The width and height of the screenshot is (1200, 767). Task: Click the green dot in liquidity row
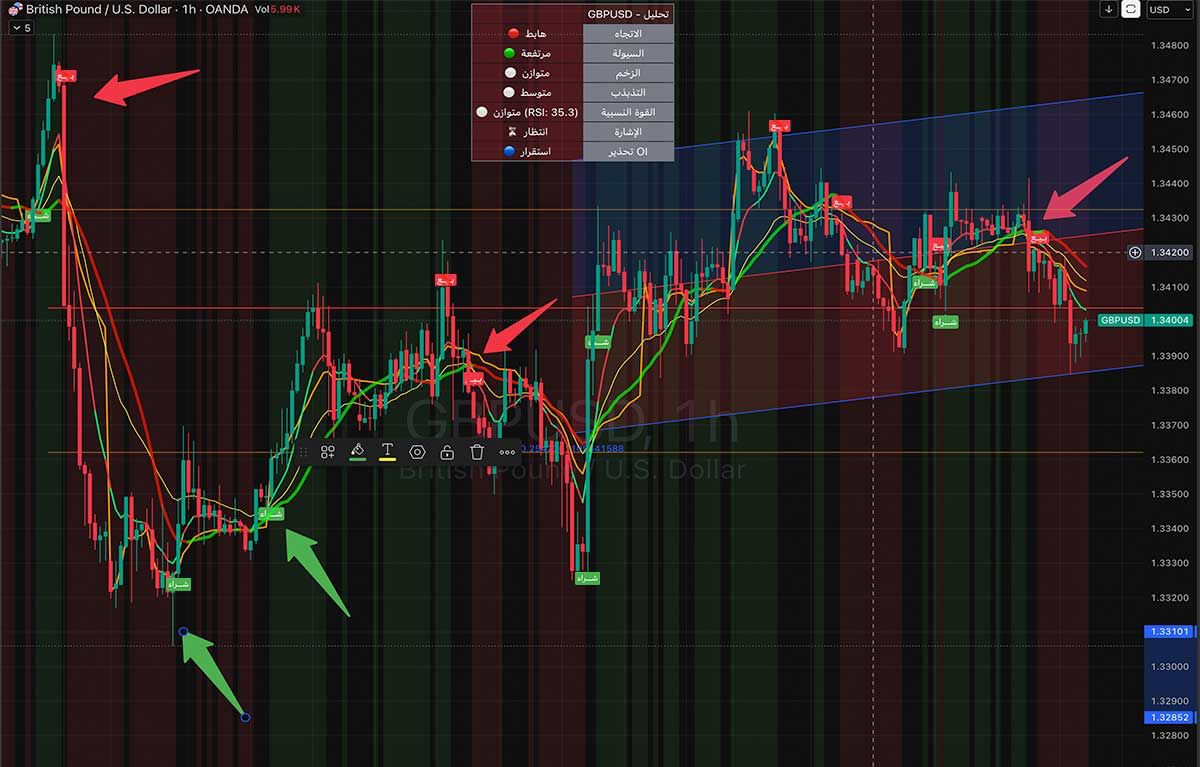509,53
